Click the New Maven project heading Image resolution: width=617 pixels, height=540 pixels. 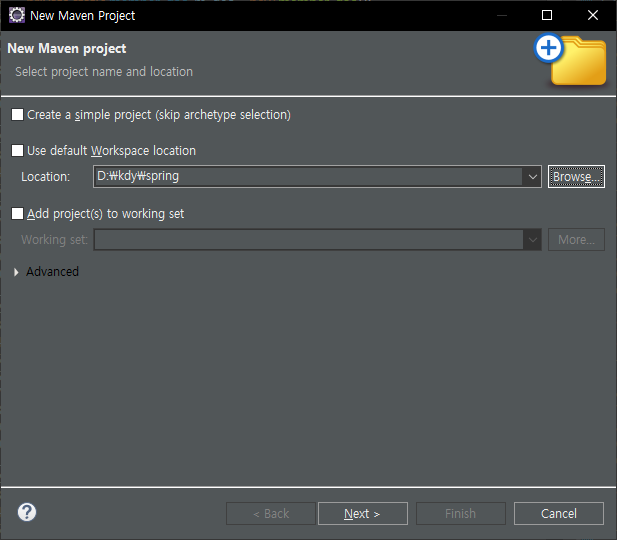click(x=67, y=48)
